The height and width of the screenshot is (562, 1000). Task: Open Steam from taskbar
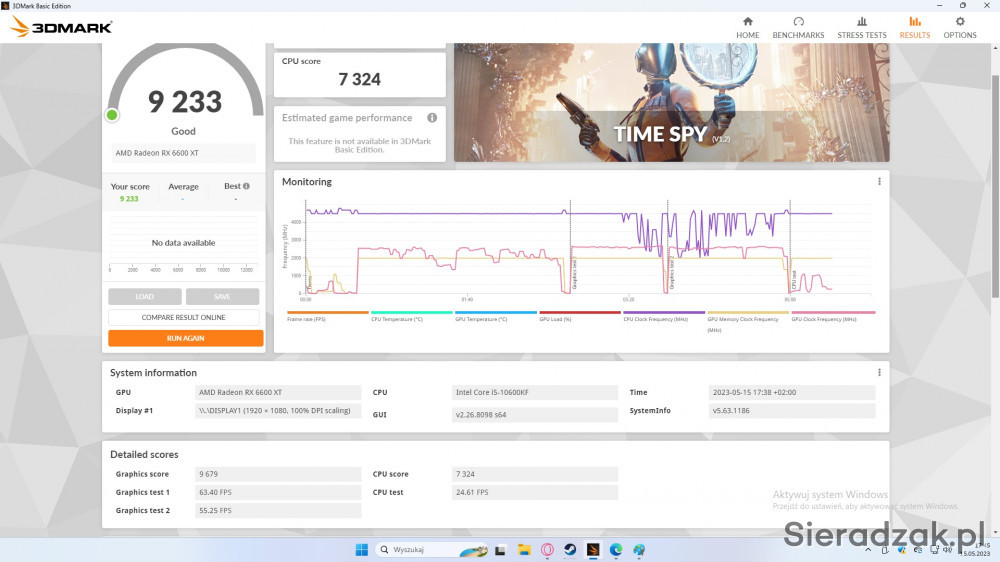[570, 550]
